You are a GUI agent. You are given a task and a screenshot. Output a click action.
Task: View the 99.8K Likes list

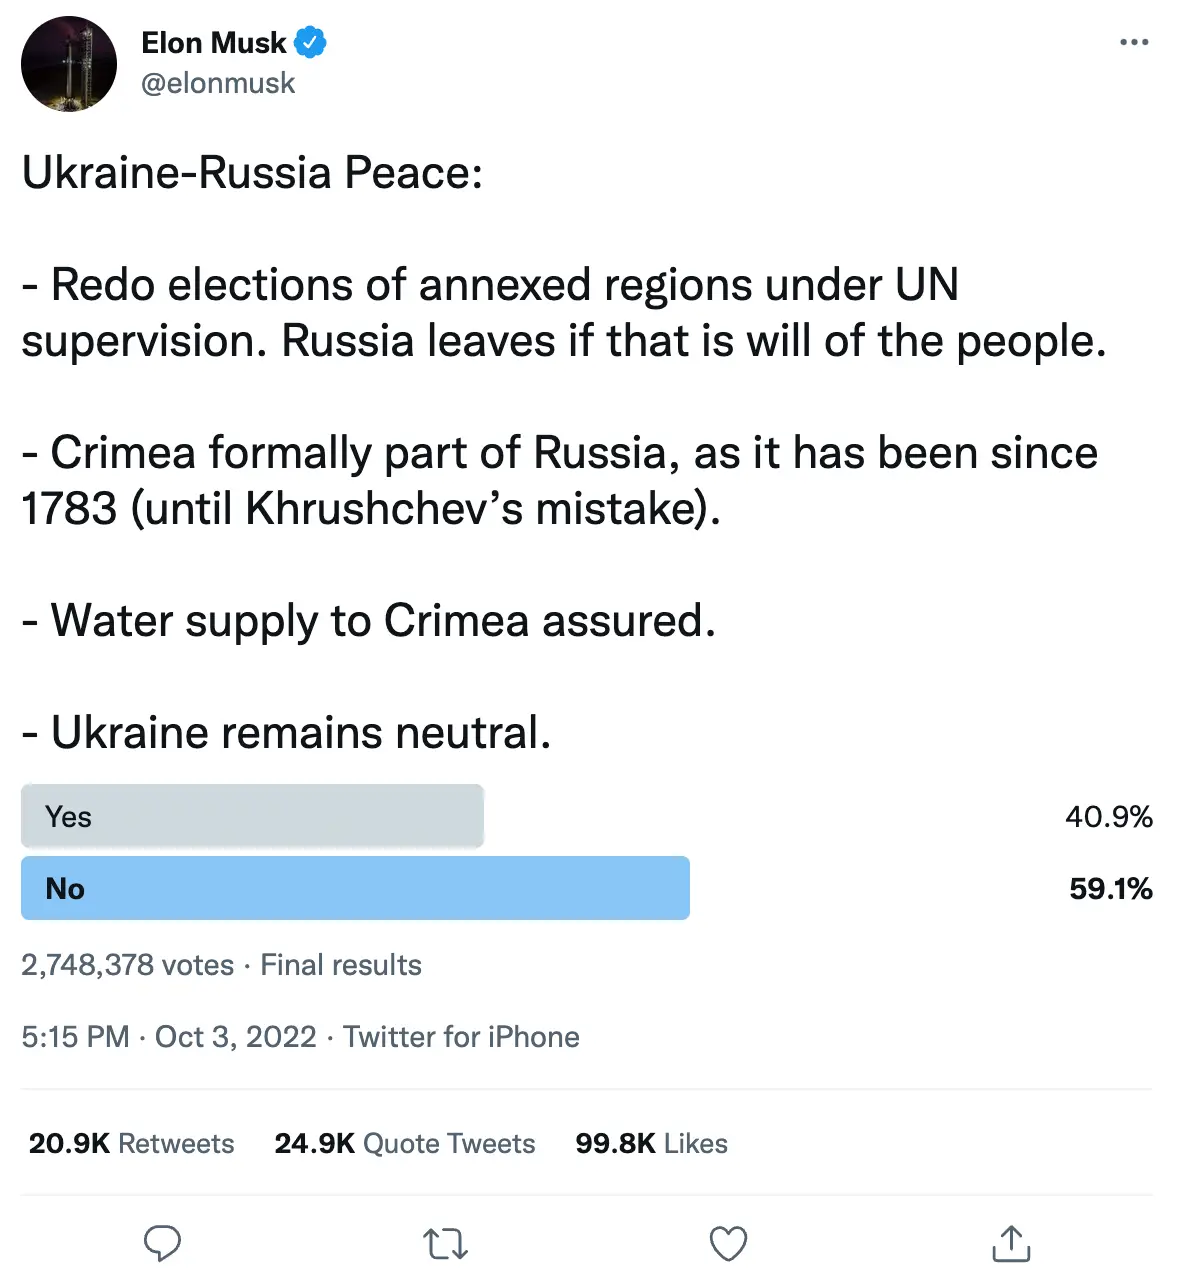pyautogui.click(x=651, y=1143)
